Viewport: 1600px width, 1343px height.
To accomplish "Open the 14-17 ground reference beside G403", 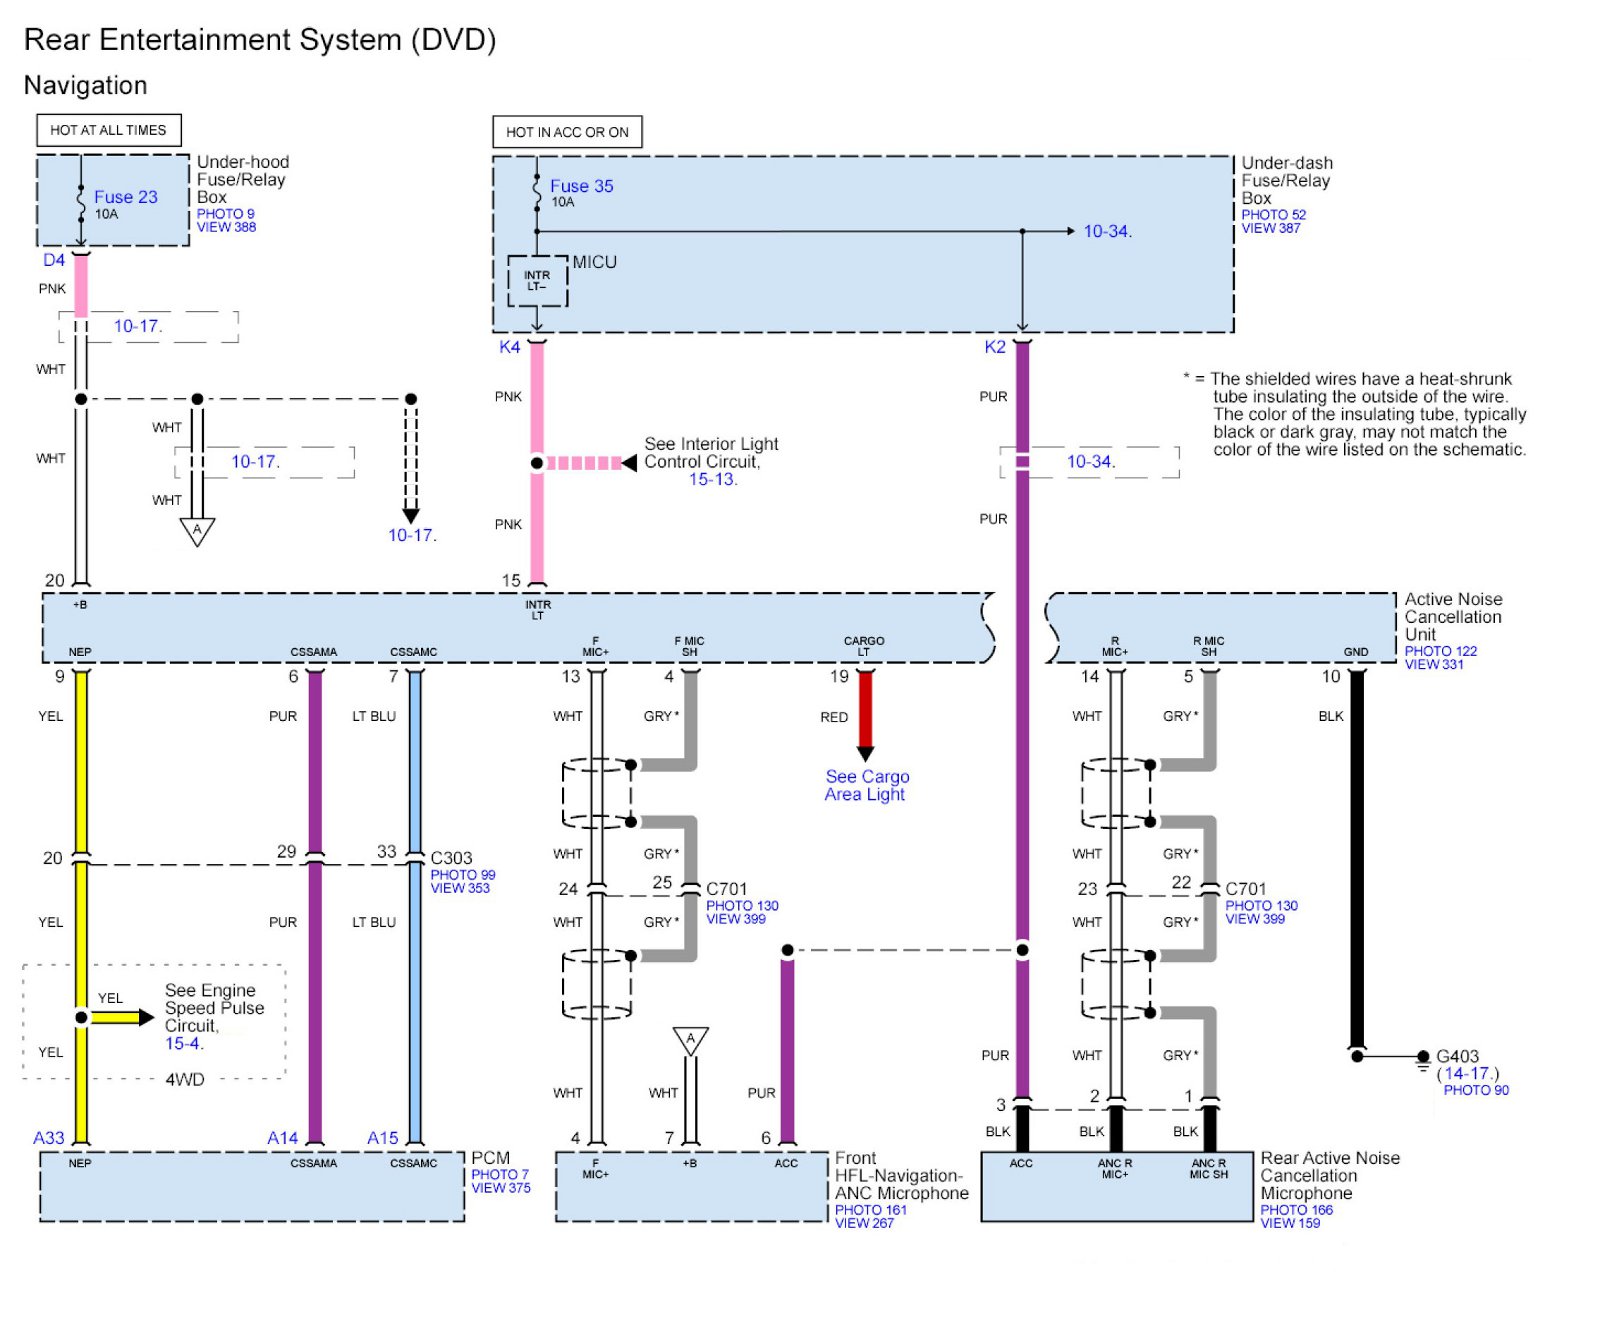I will tap(1466, 1073).
